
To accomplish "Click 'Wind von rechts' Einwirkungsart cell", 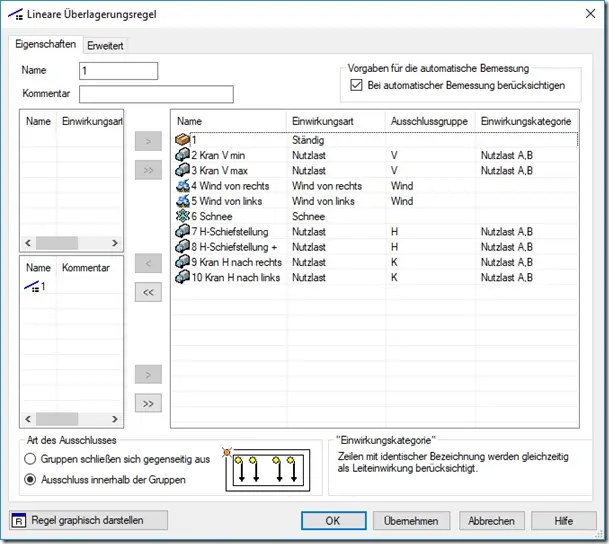I will (x=327, y=186).
